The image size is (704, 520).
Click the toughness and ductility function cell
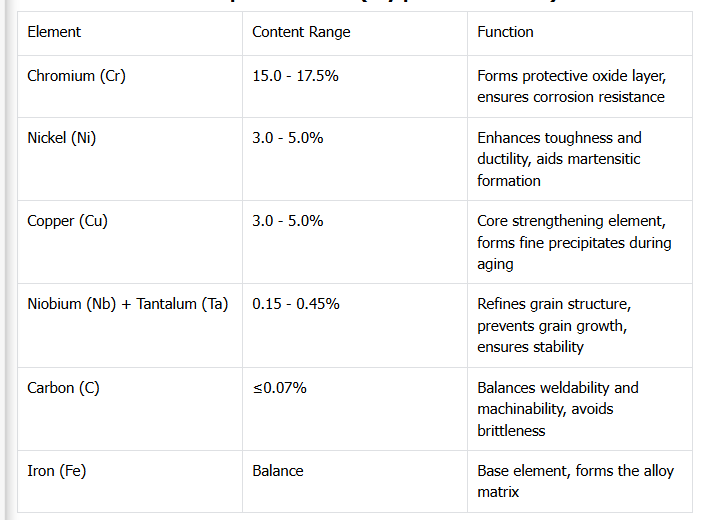click(560, 159)
